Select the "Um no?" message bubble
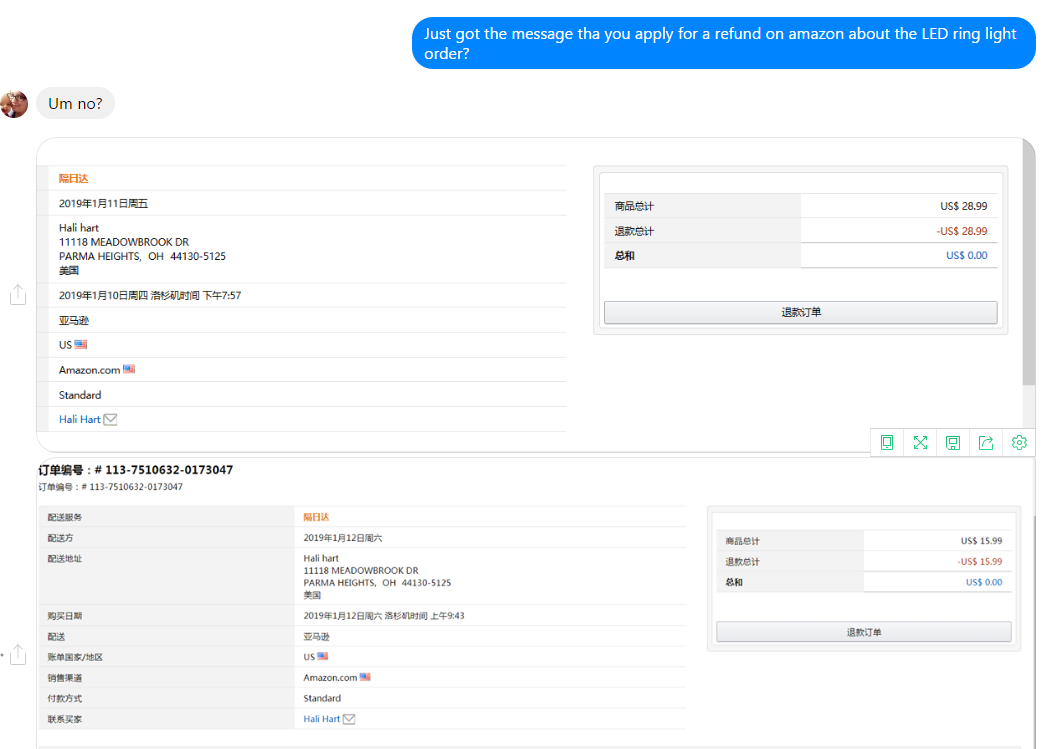 75,103
